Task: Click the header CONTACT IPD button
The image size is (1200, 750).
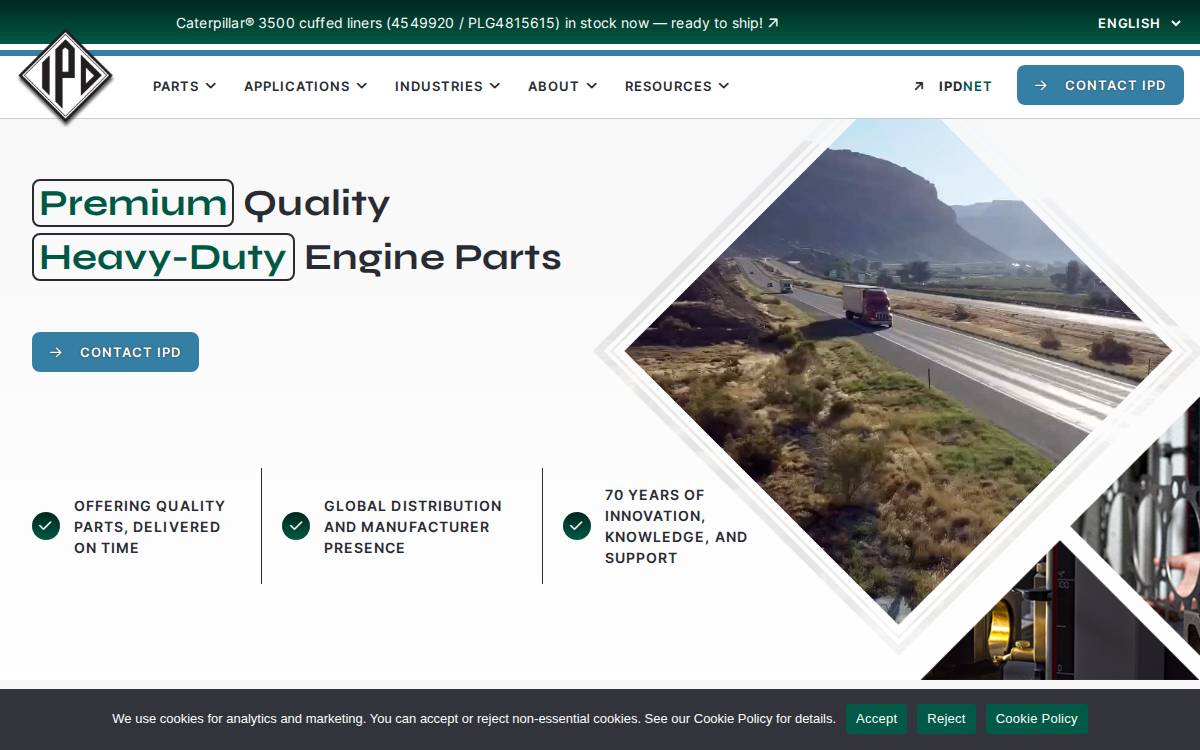Action: coord(1100,85)
